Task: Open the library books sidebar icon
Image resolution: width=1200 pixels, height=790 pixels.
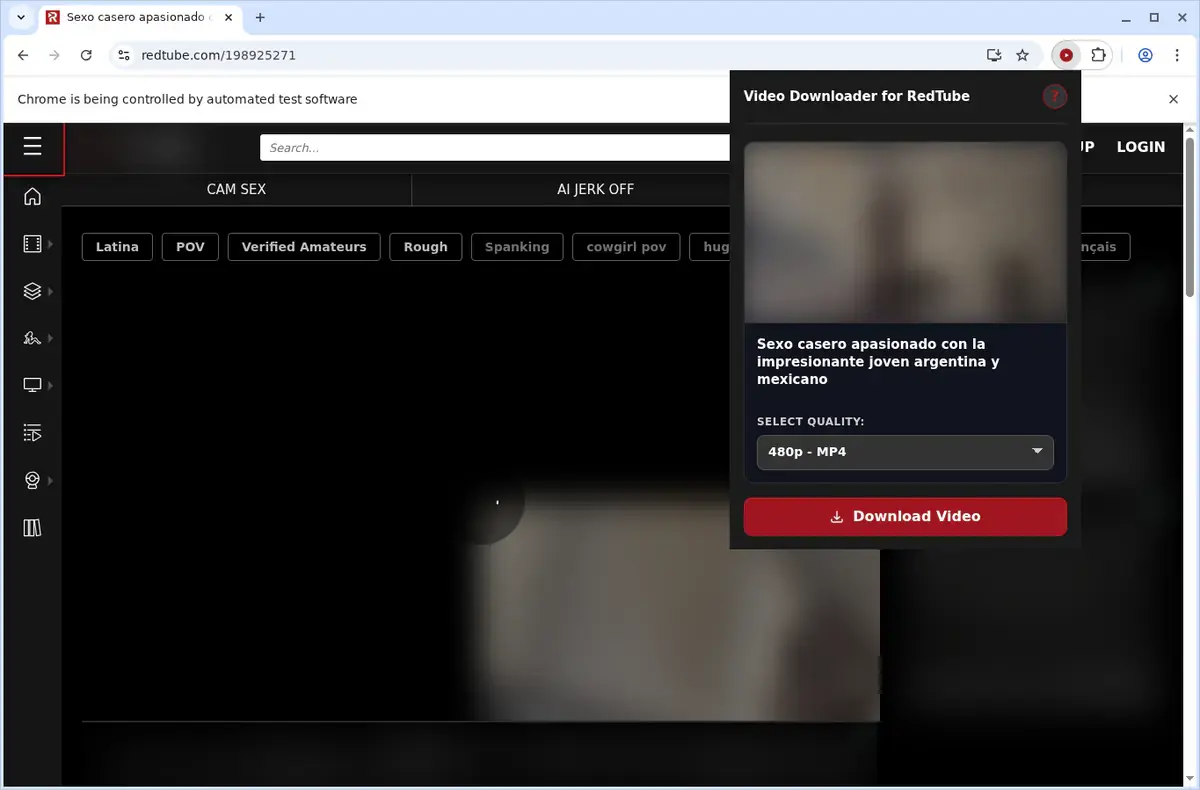Action: 32,528
